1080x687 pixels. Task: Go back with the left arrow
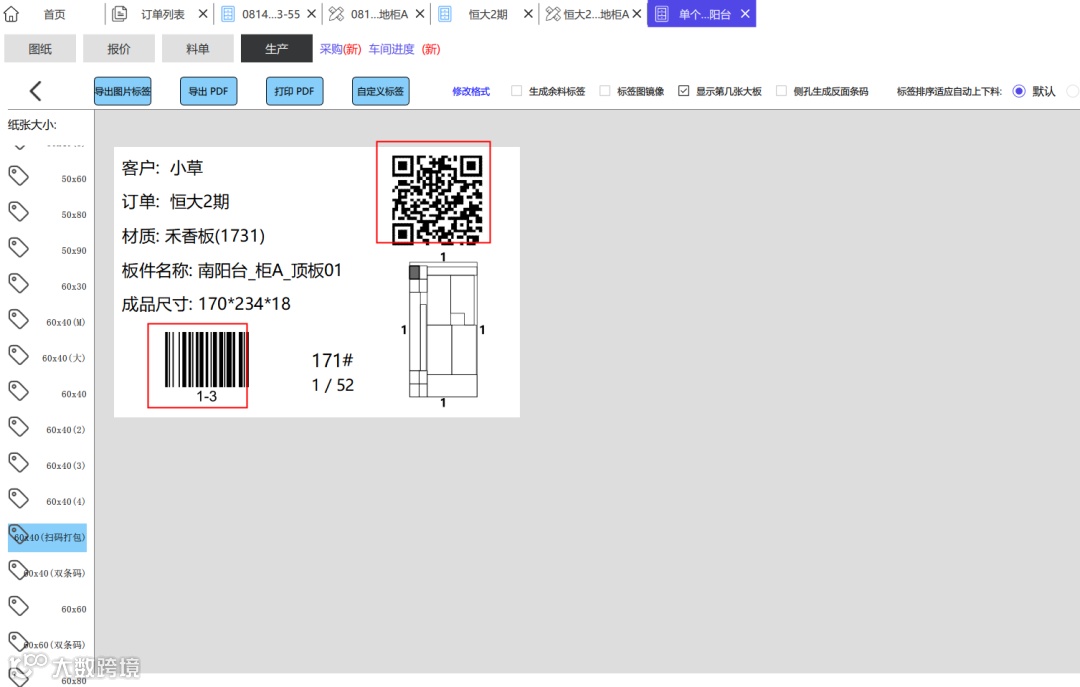[36, 91]
